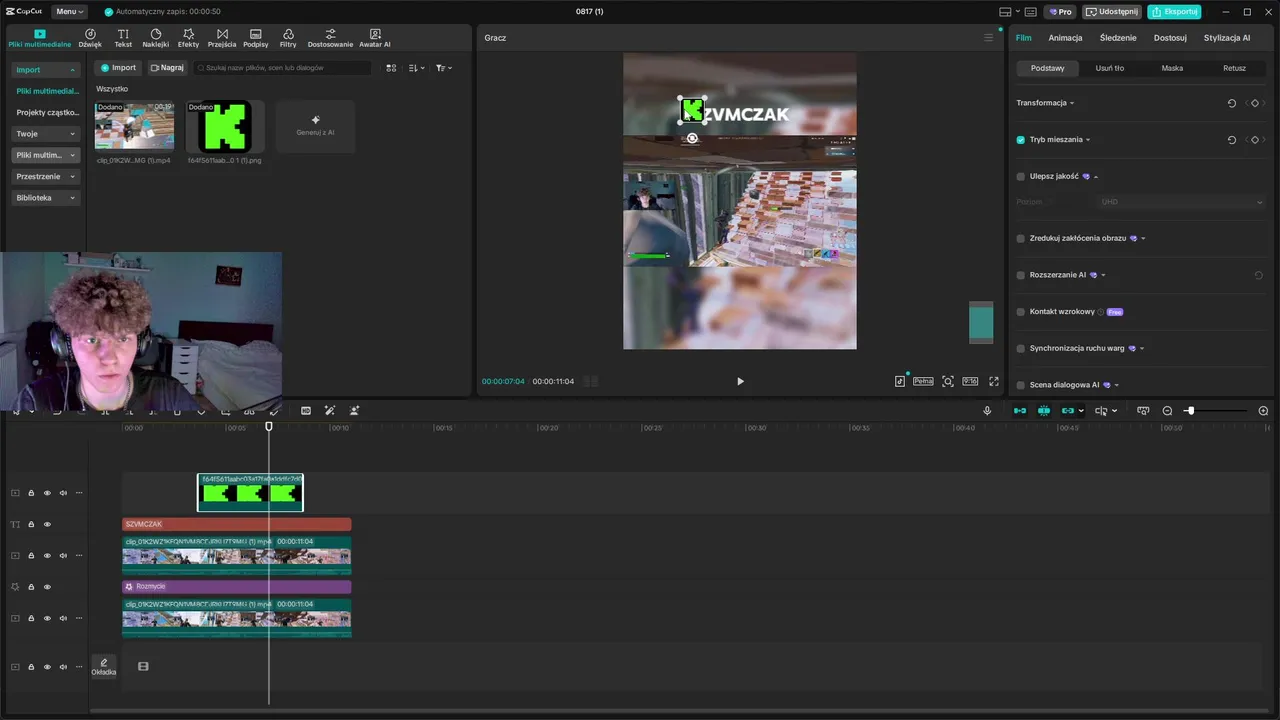Open the Przejścia transitions panel

222,38
